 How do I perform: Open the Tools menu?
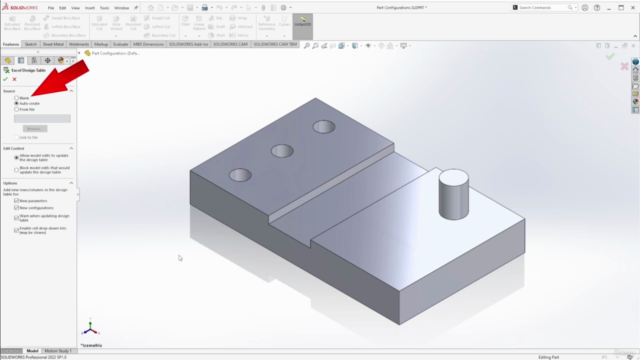pyautogui.click(x=104, y=8)
